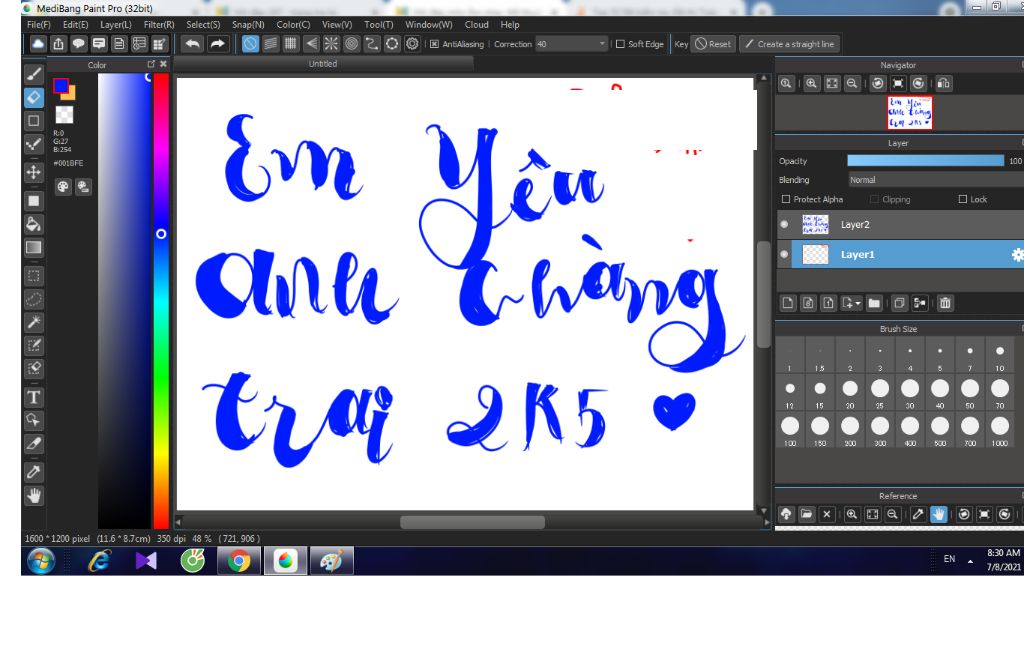Open the Layer1 settings gear
Viewport: 1024px width, 661px height.
click(x=1017, y=255)
